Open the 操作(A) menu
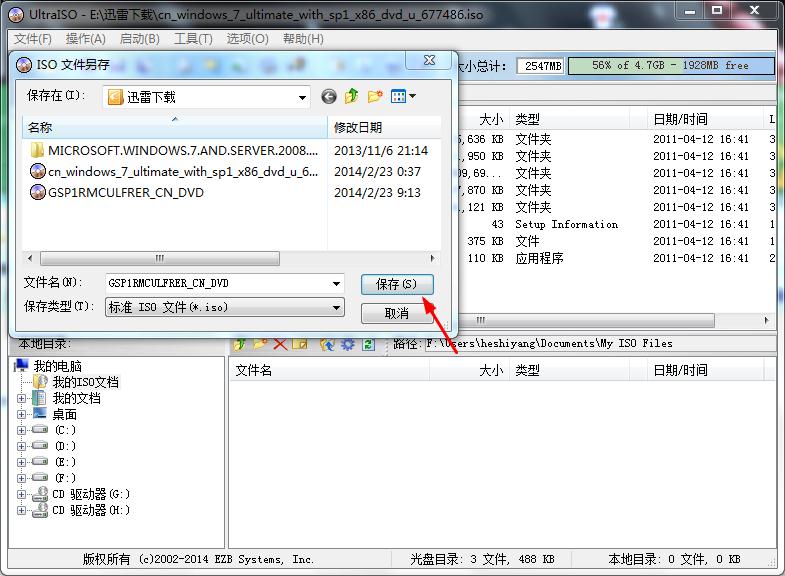Screen dimensions: 785x576 point(86,39)
